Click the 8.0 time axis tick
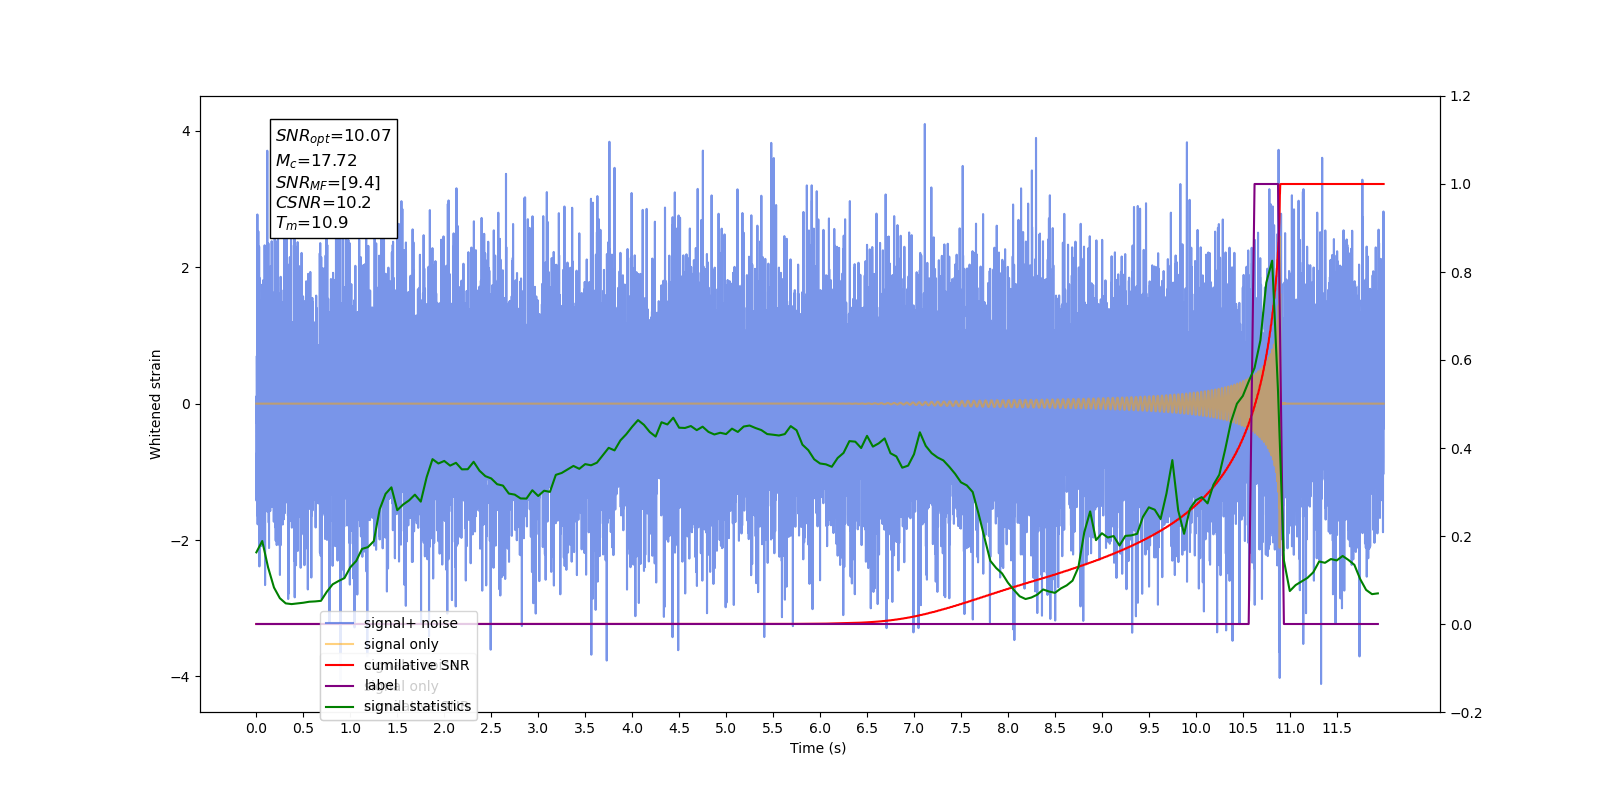 (x=1008, y=728)
